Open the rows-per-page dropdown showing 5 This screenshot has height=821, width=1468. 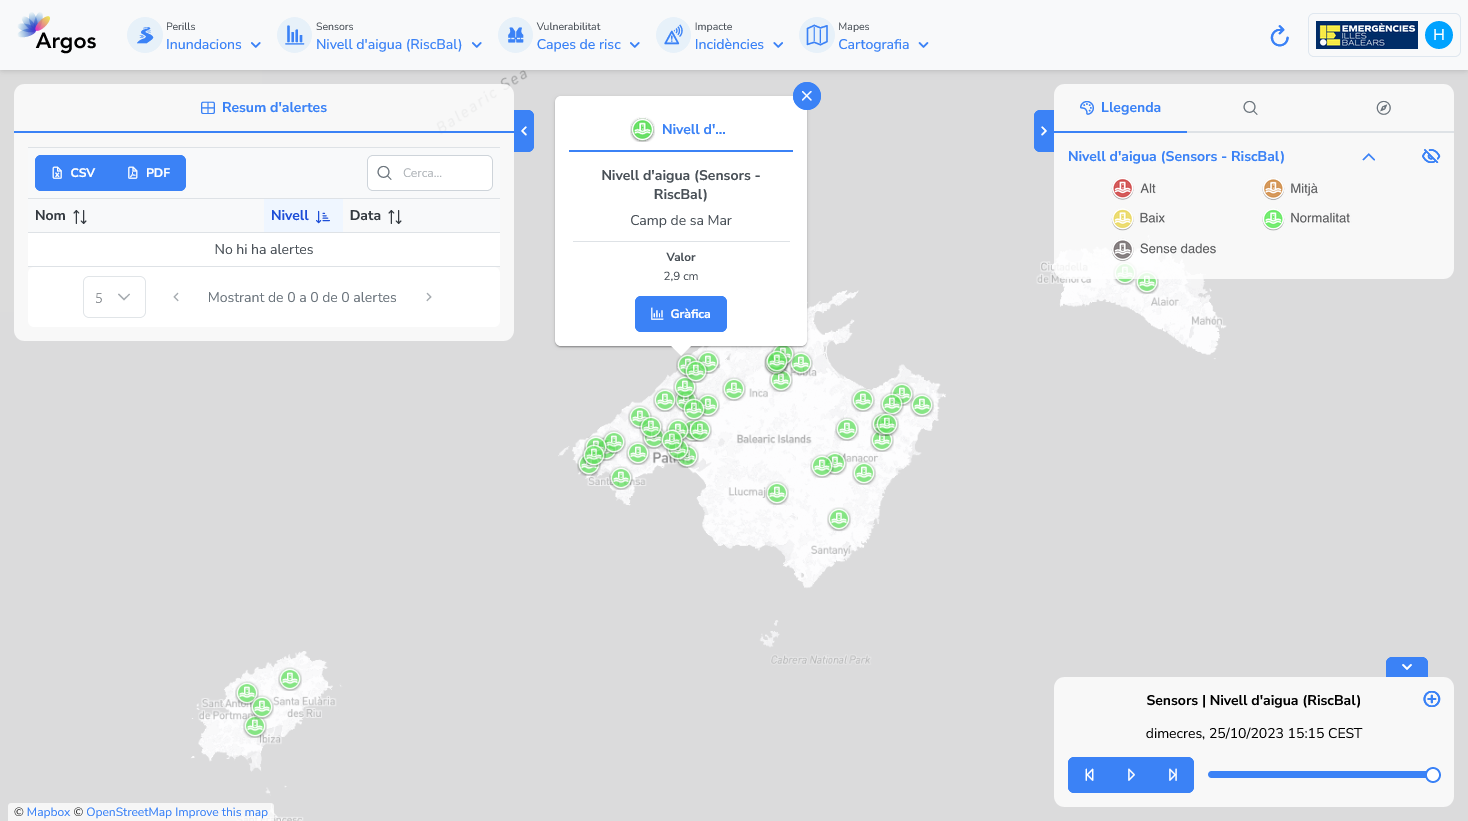[x=114, y=297]
